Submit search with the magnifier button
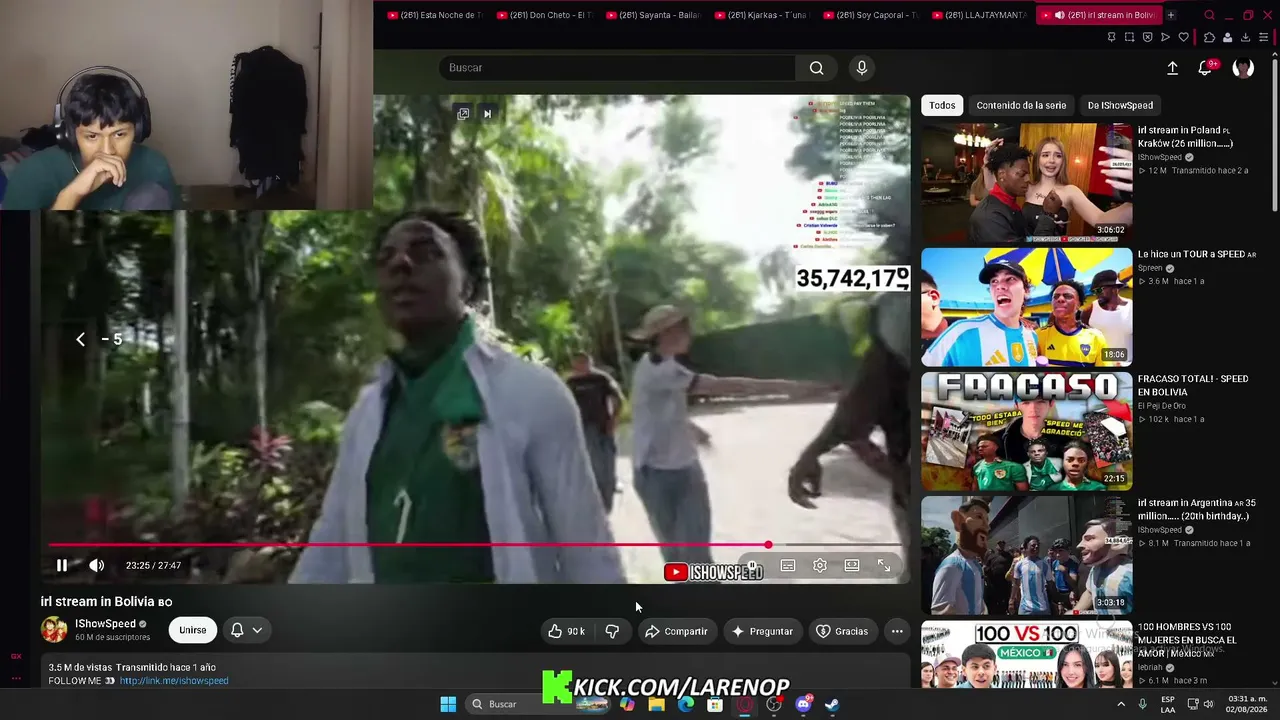 [817, 67]
